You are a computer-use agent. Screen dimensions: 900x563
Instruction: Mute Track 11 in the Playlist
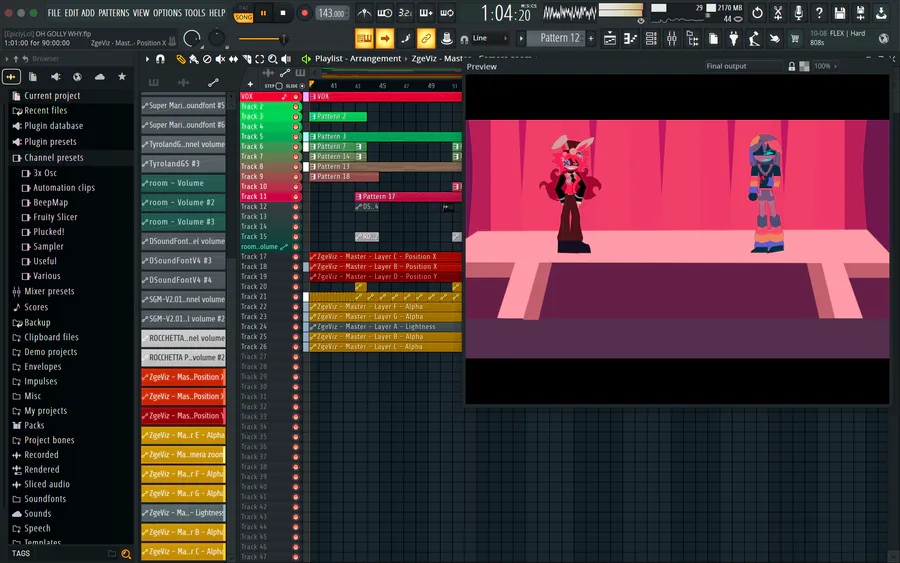(296, 196)
